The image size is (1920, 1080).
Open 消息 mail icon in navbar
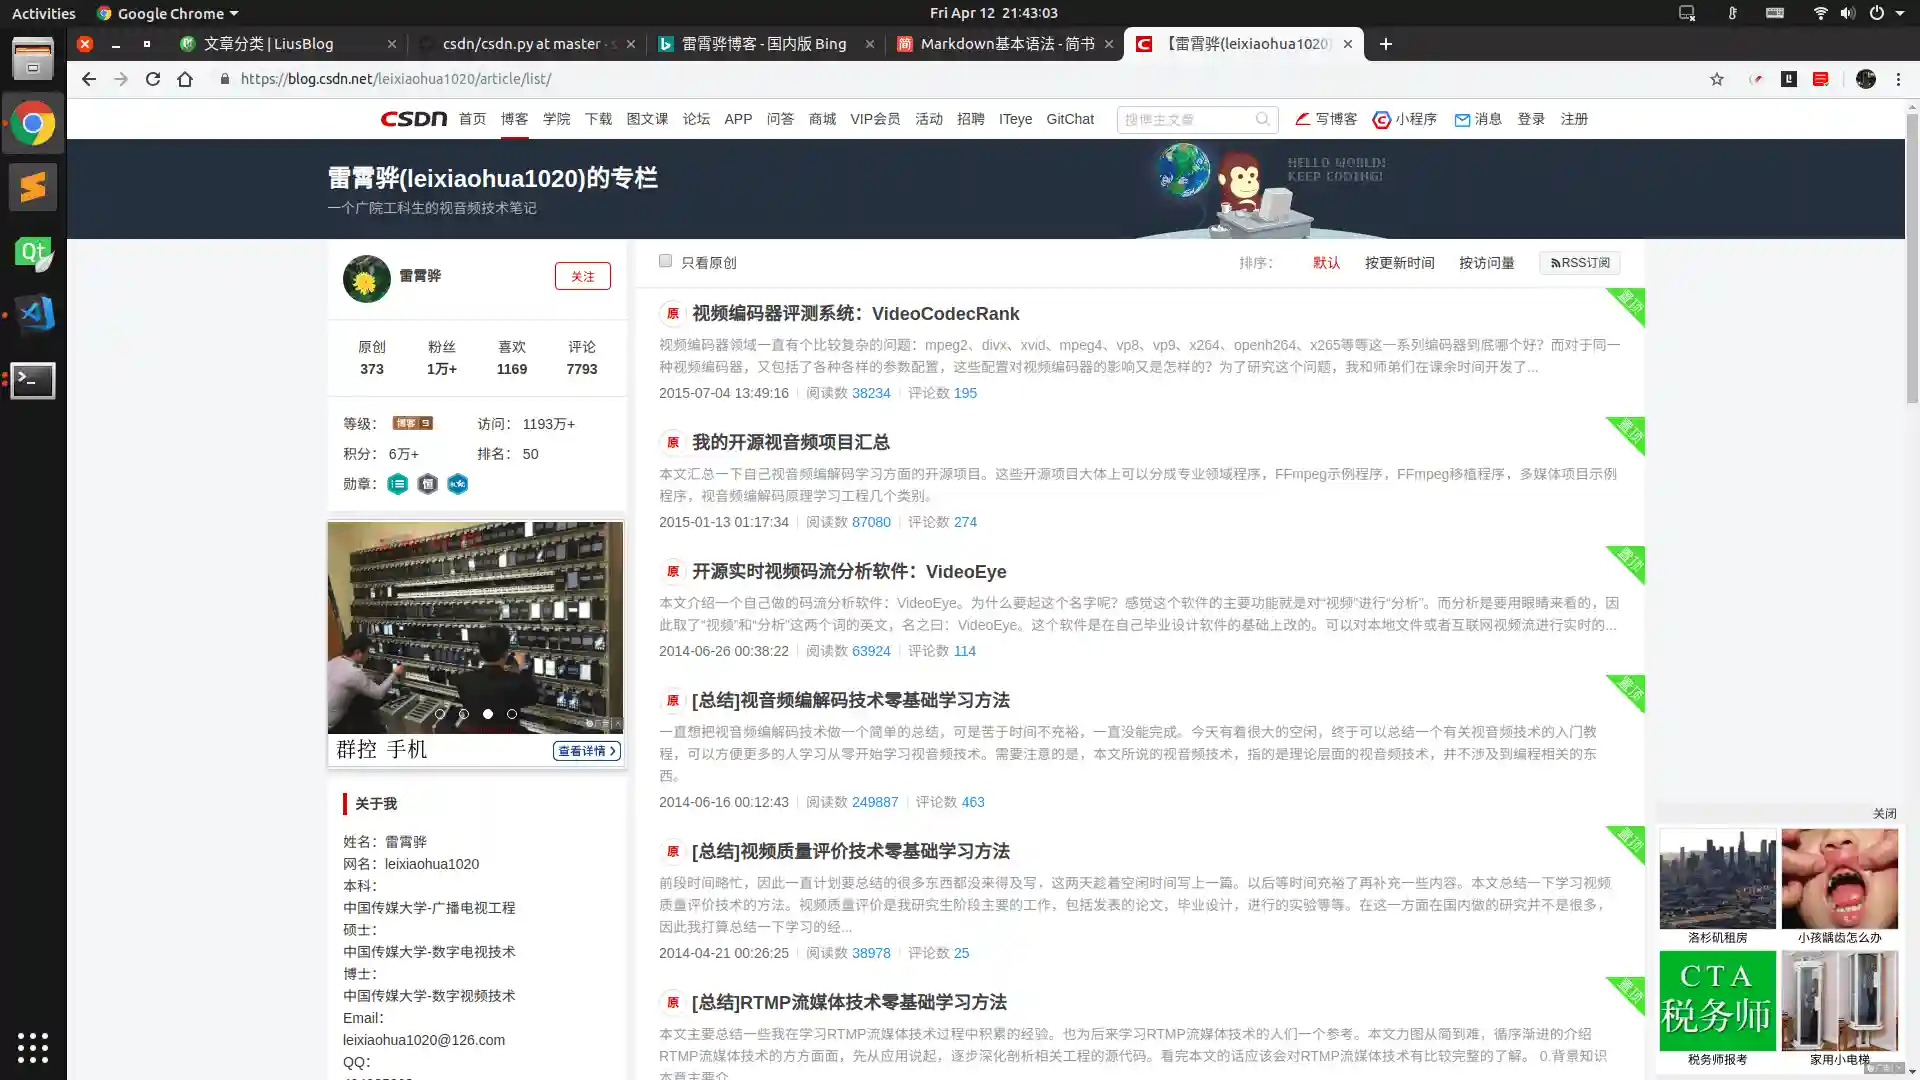pyautogui.click(x=1478, y=119)
